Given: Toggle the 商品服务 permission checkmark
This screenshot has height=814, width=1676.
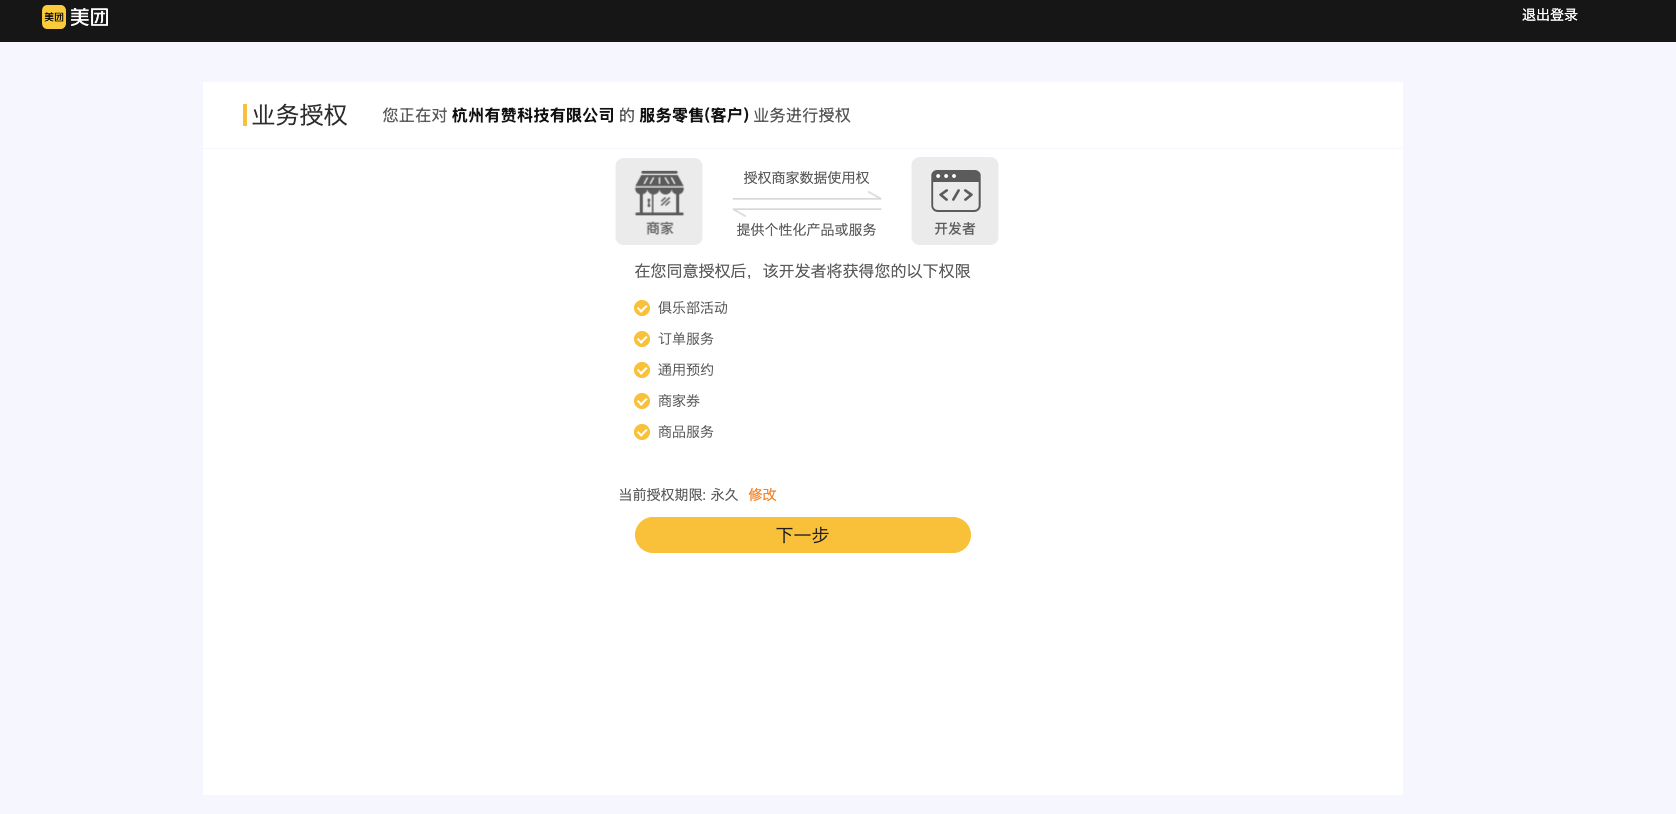Looking at the screenshot, I should coord(642,432).
